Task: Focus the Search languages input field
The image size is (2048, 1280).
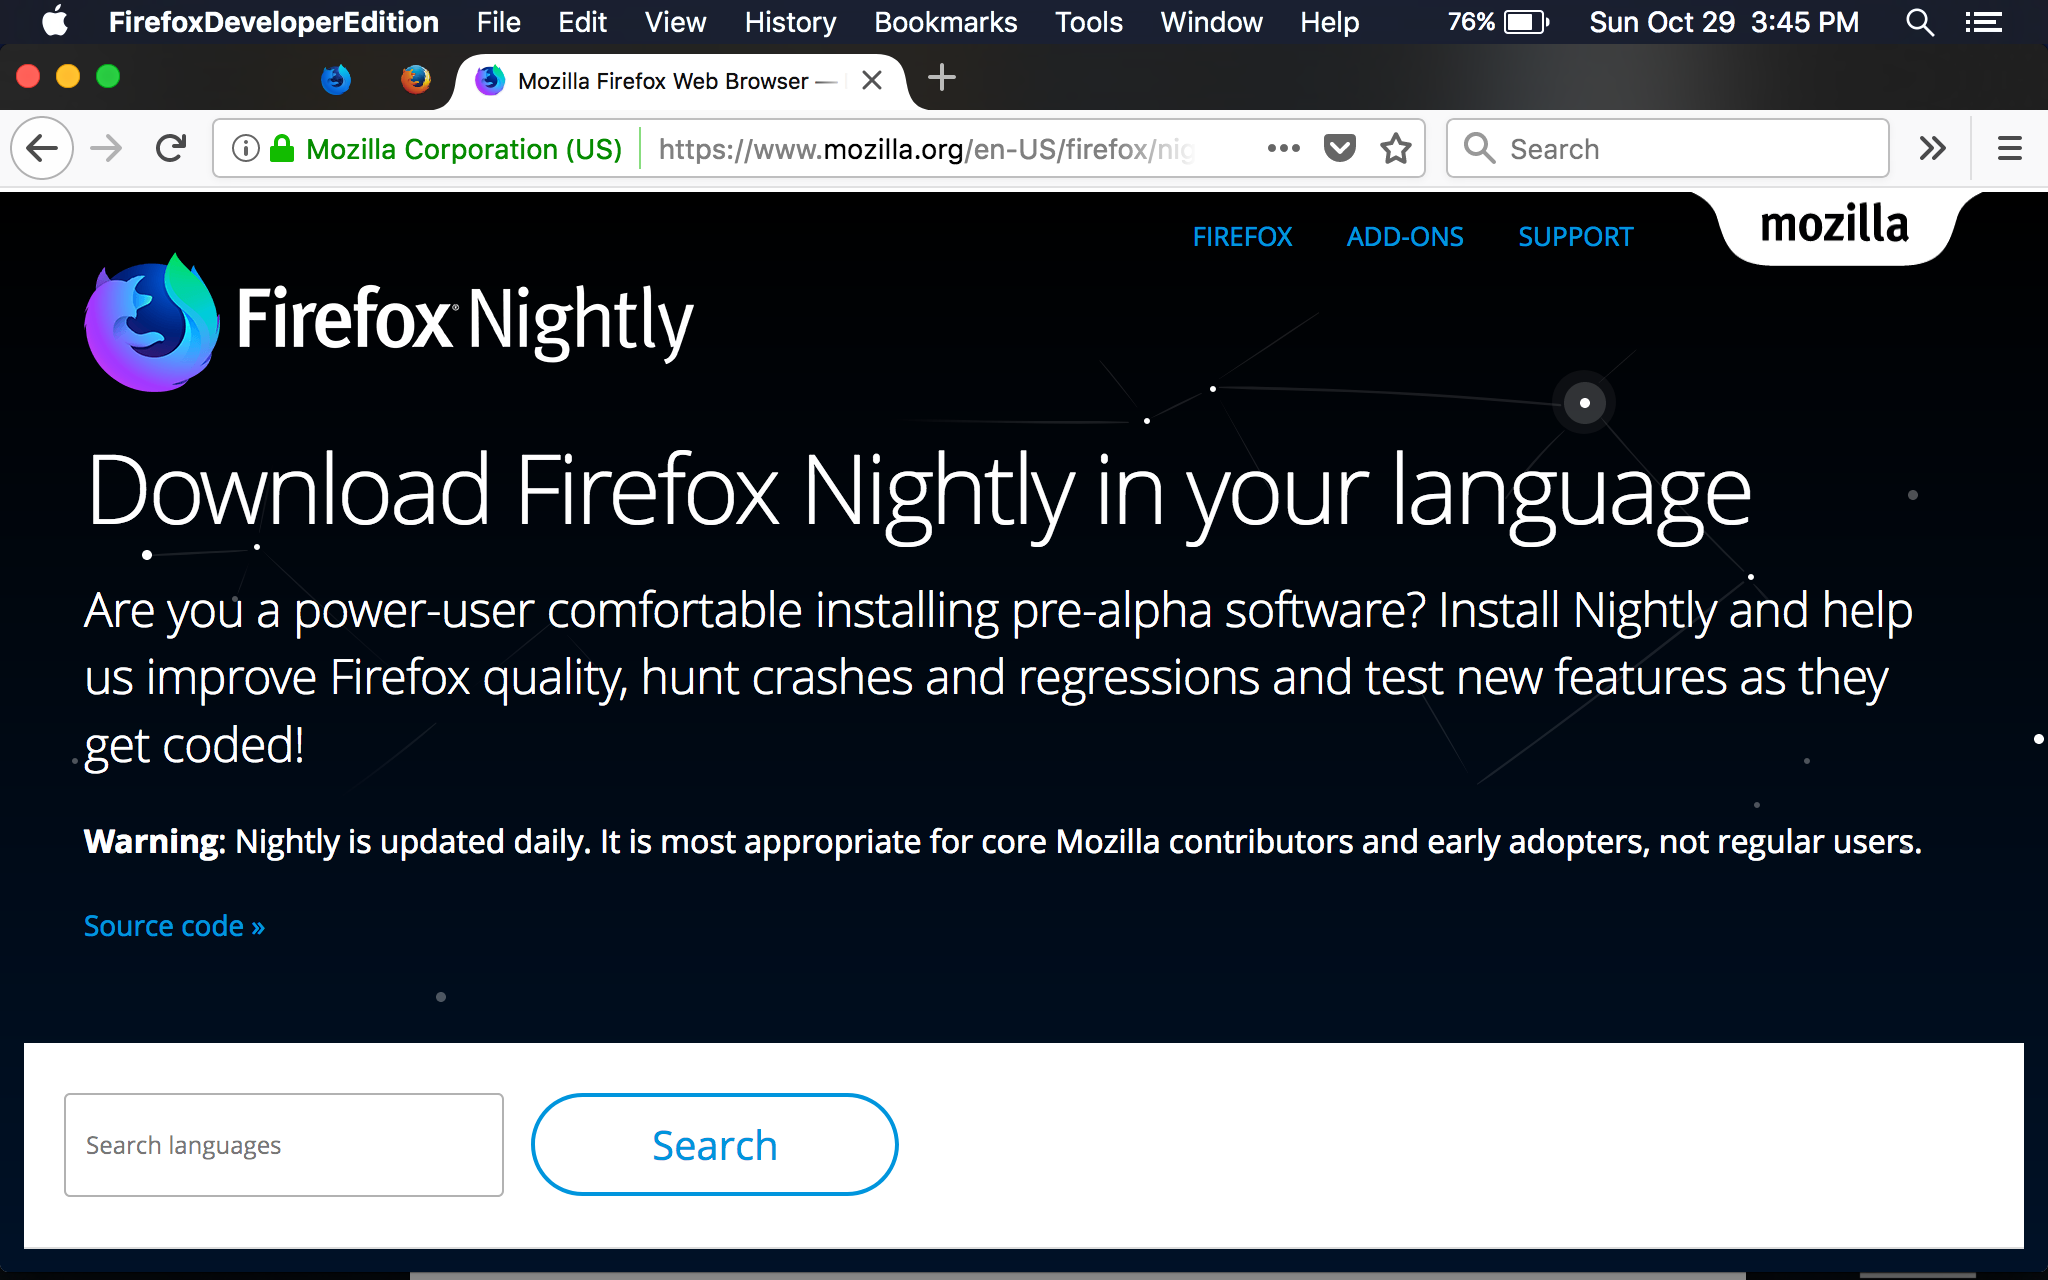Action: [x=283, y=1145]
